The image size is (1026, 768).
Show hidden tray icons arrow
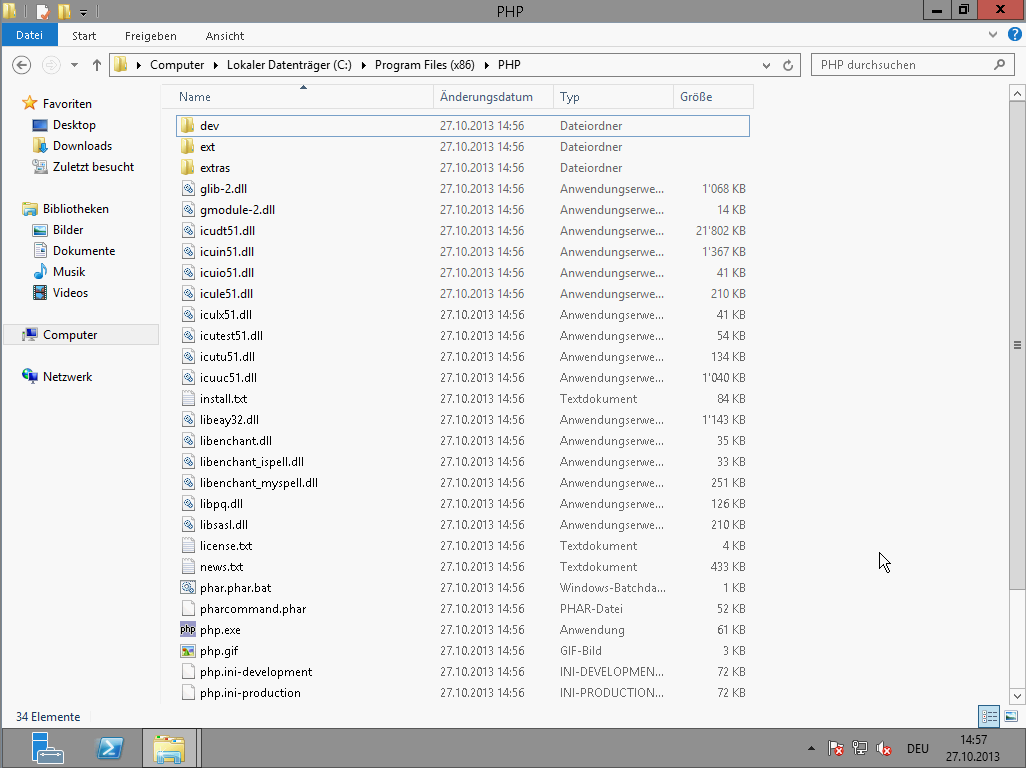tap(811, 748)
